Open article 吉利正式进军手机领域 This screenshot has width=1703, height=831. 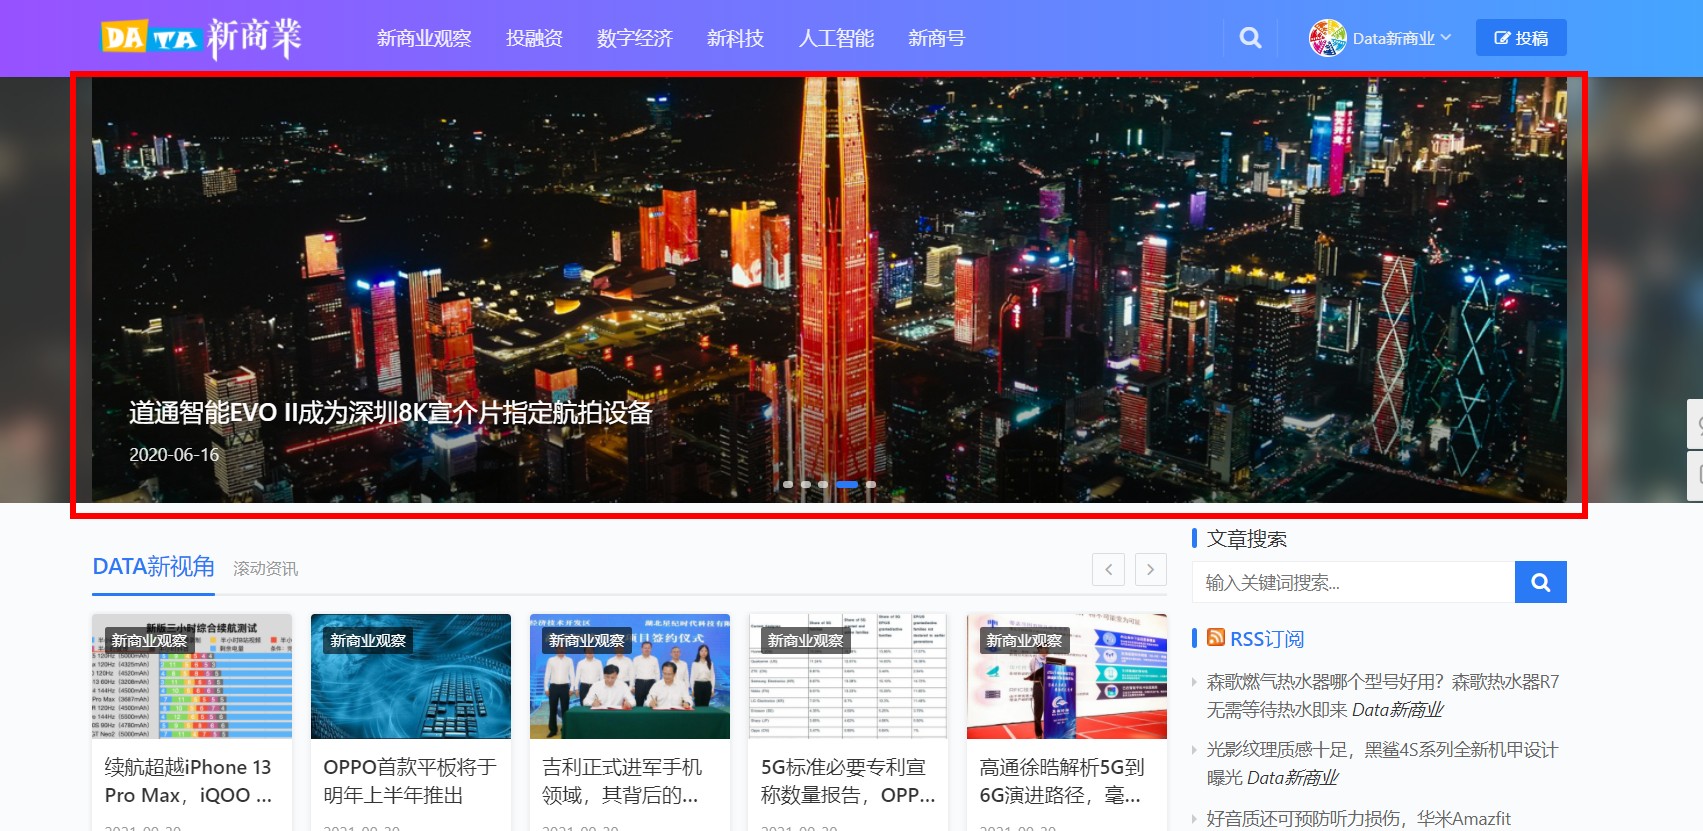point(622,781)
